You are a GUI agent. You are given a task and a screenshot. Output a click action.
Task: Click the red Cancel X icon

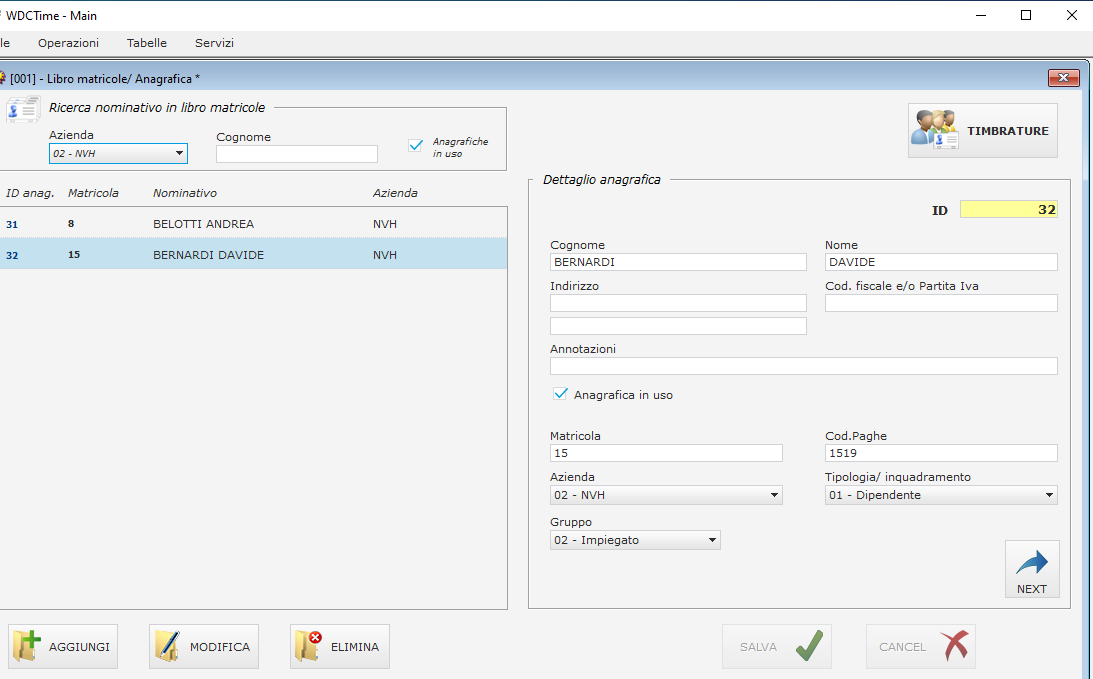click(954, 646)
